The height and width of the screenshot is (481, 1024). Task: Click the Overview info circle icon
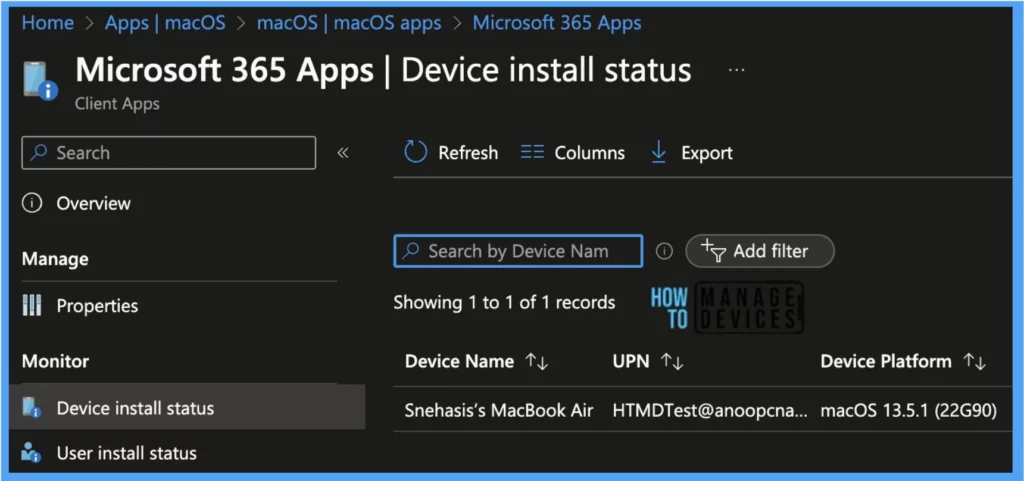pos(32,203)
